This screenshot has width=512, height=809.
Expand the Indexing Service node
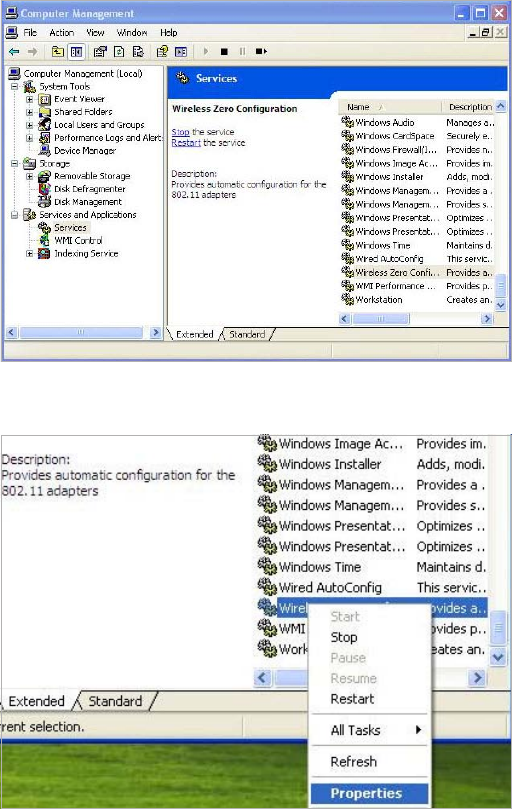click(x=29, y=253)
